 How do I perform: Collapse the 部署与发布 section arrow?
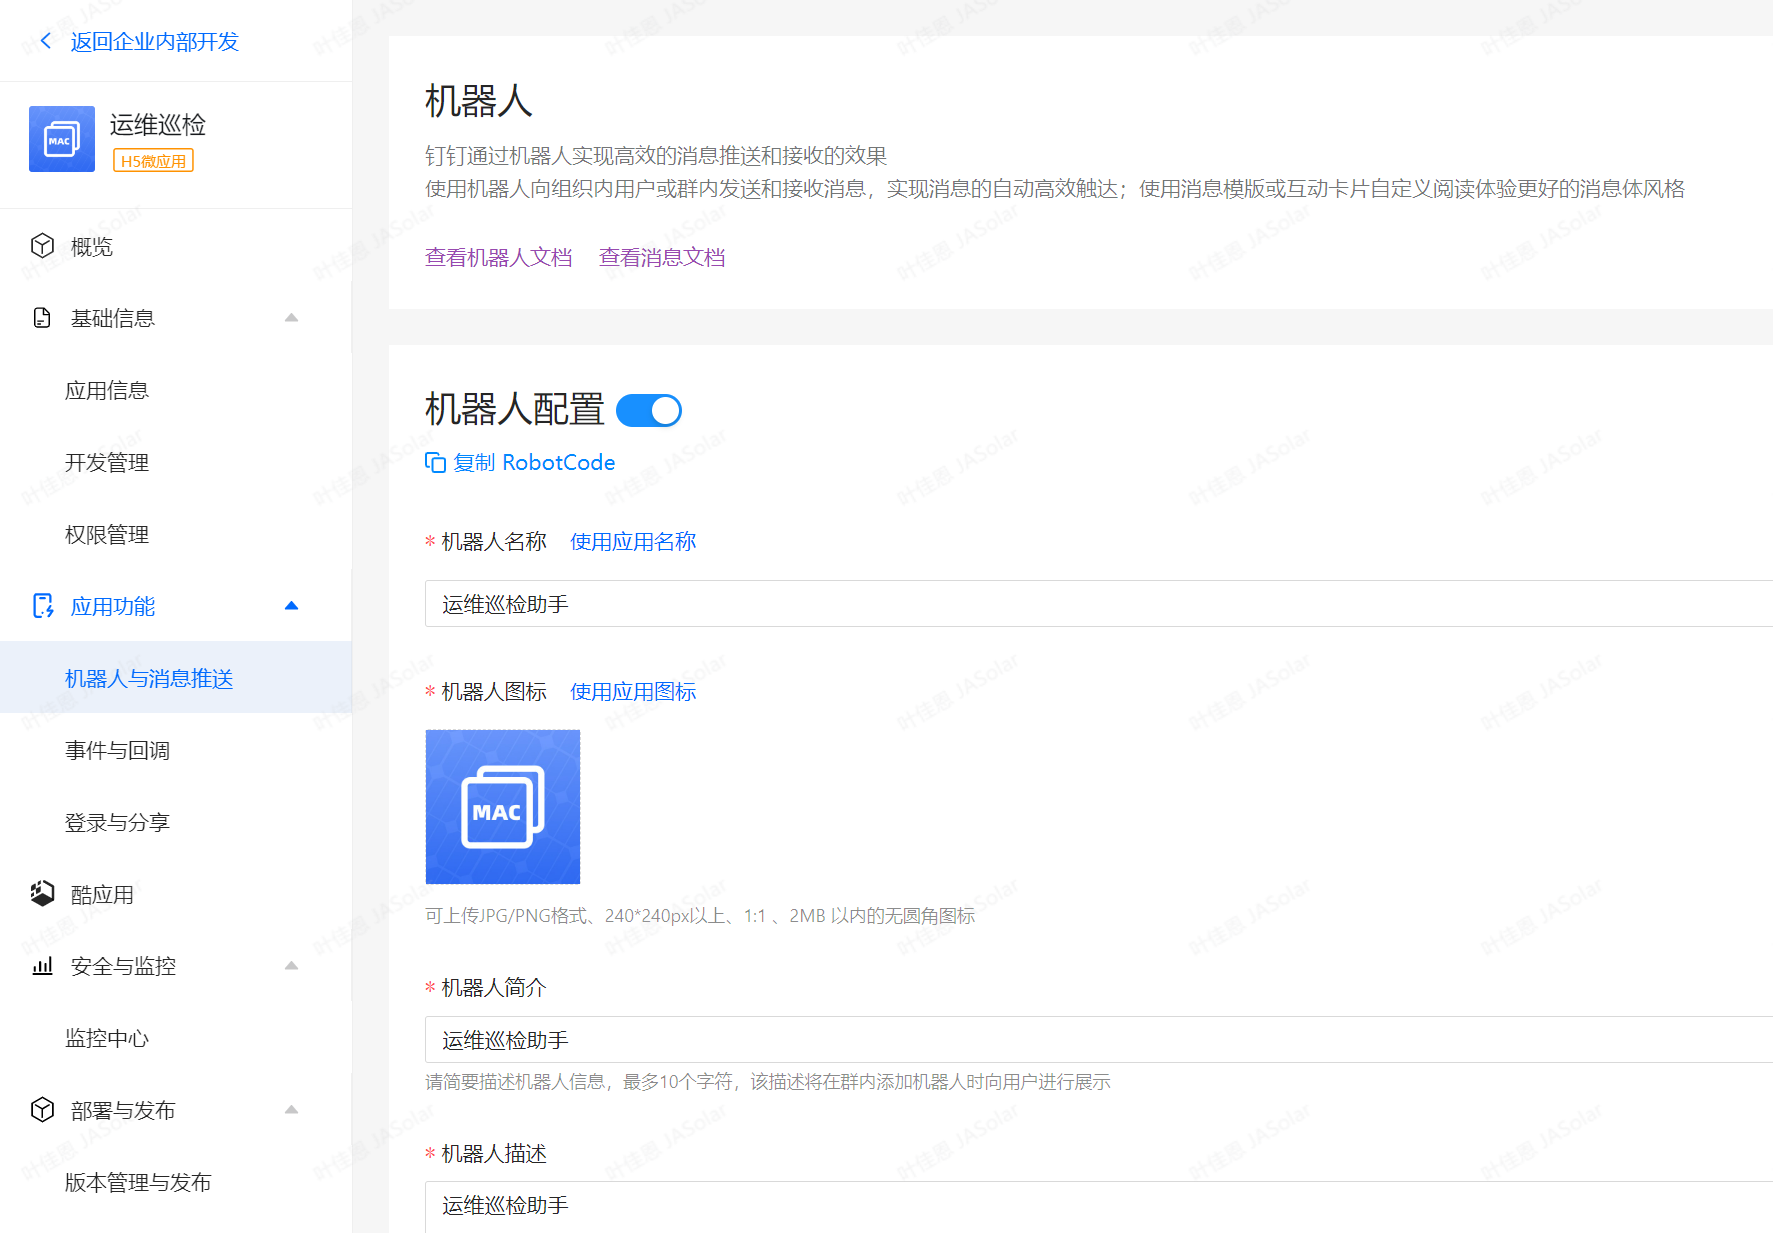(291, 1110)
